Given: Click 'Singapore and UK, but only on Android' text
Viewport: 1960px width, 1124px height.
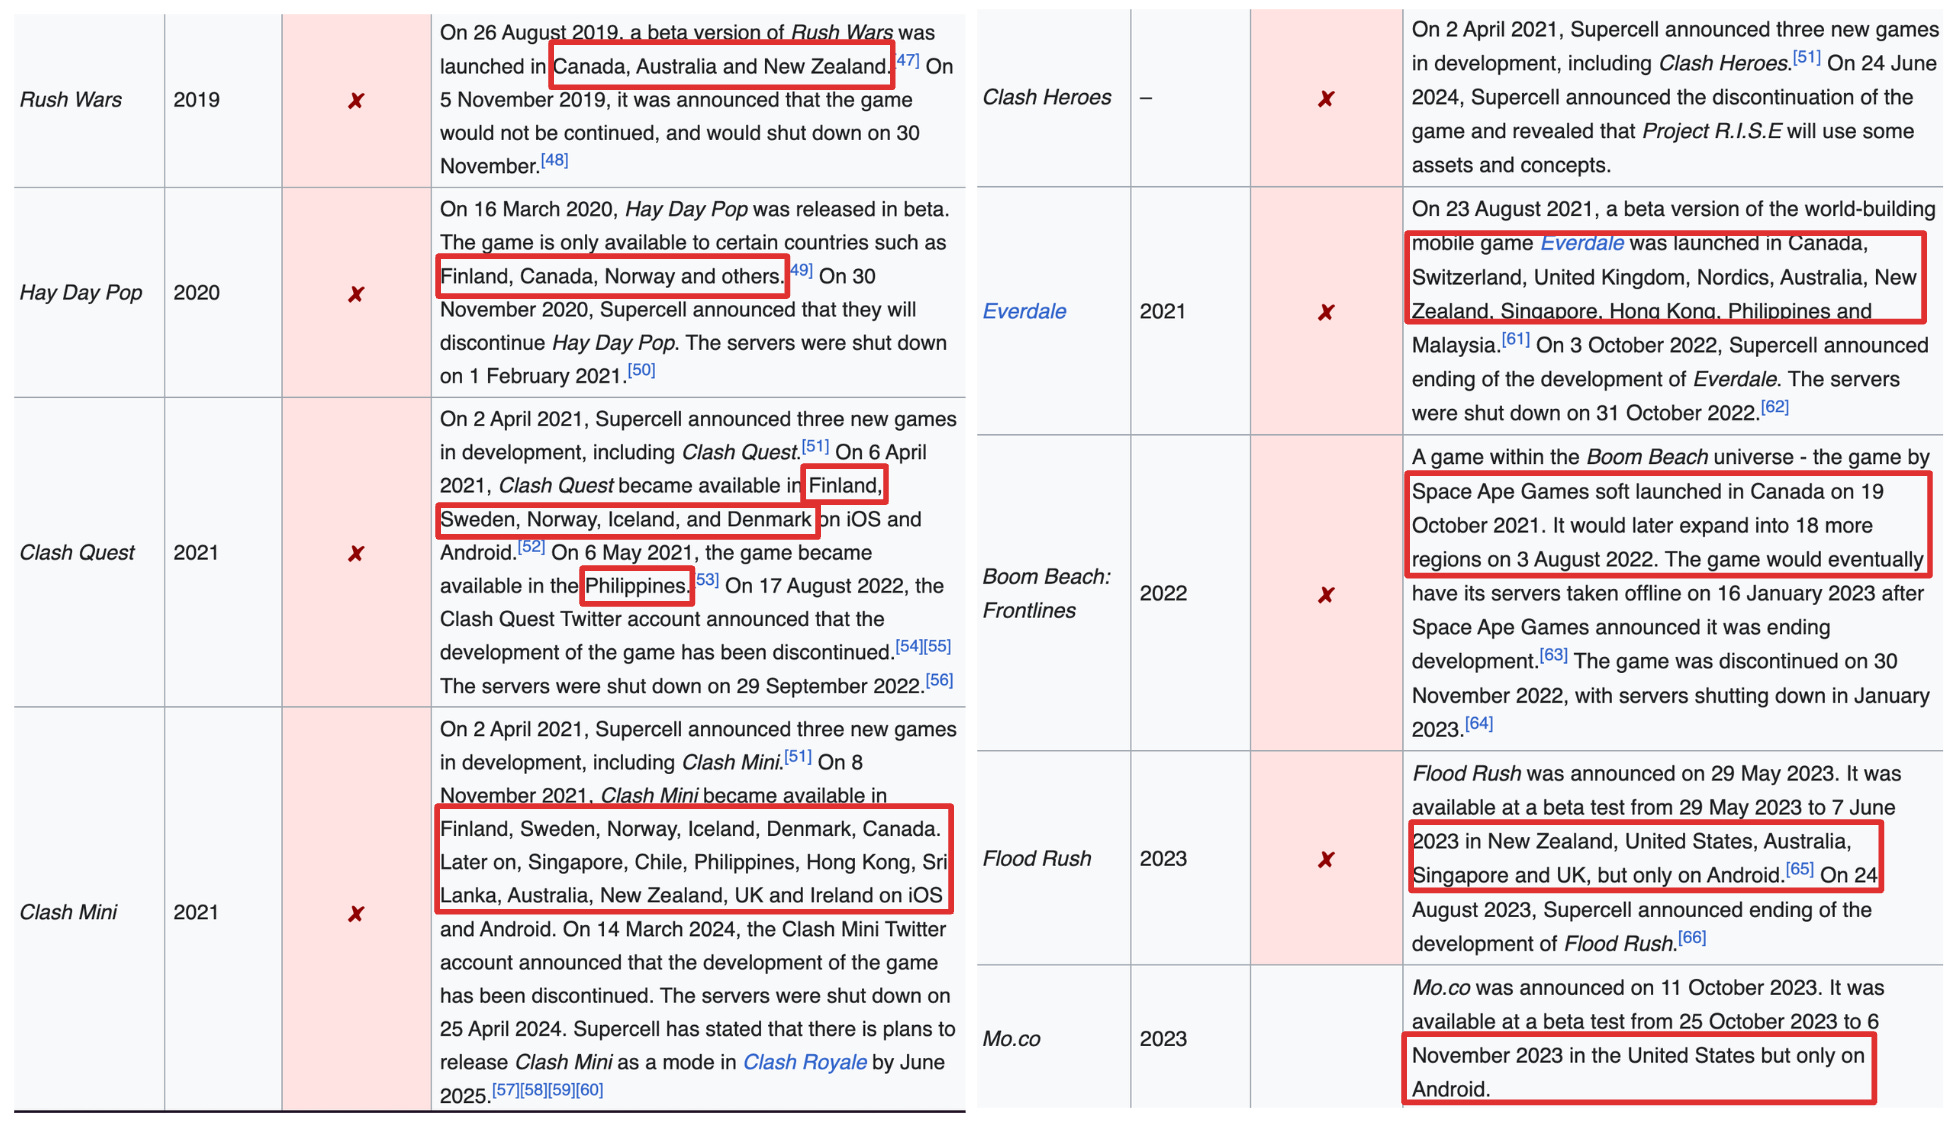Looking at the screenshot, I should point(1598,875).
